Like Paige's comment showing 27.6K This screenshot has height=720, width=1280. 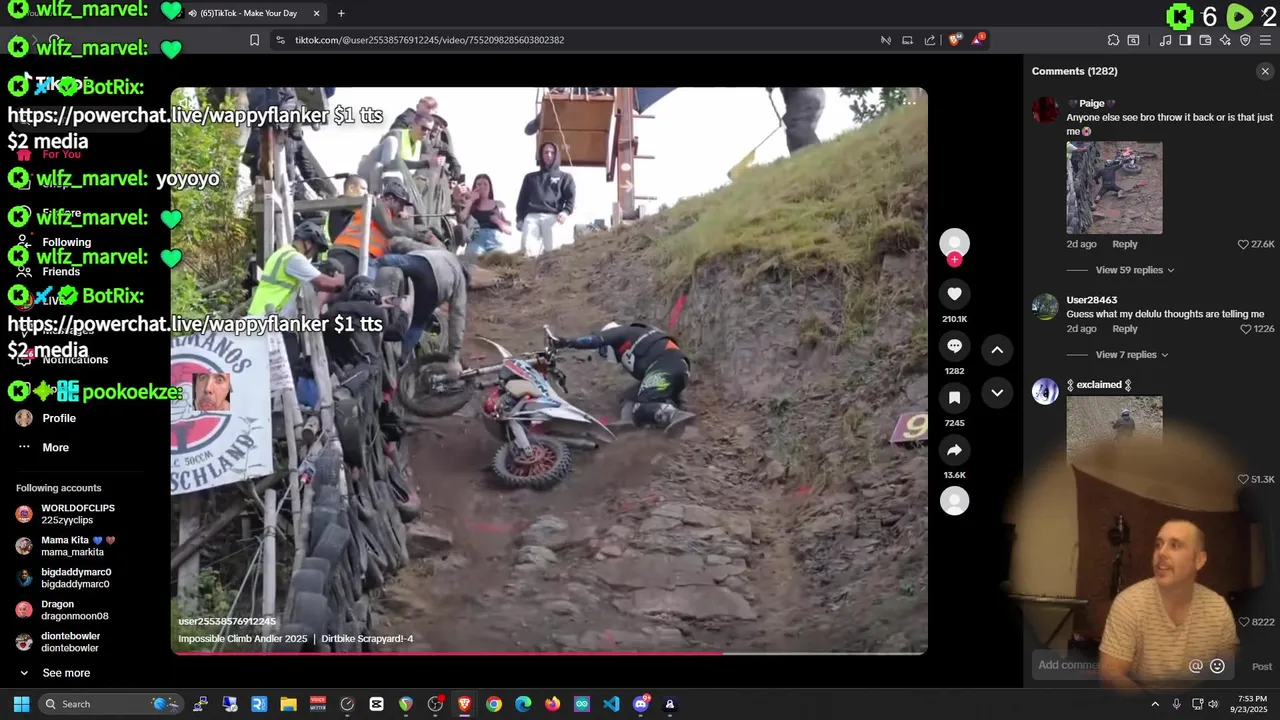pyautogui.click(x=1243, y=244)
